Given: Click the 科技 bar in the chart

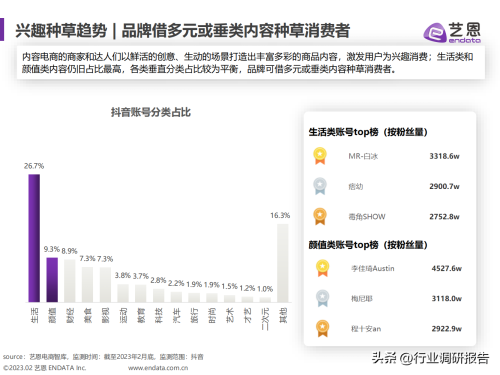Looking at the screenshot, I should 159,296.
